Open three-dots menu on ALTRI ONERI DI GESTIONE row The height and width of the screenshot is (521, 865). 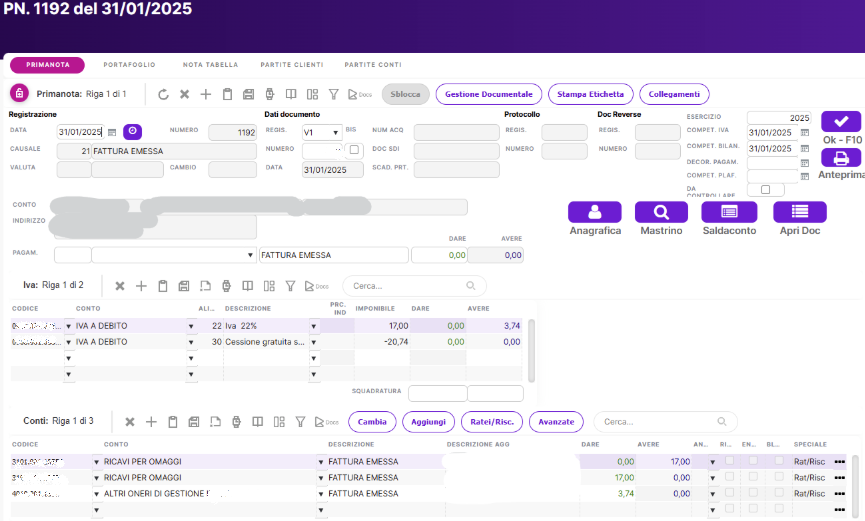point(840,493)
